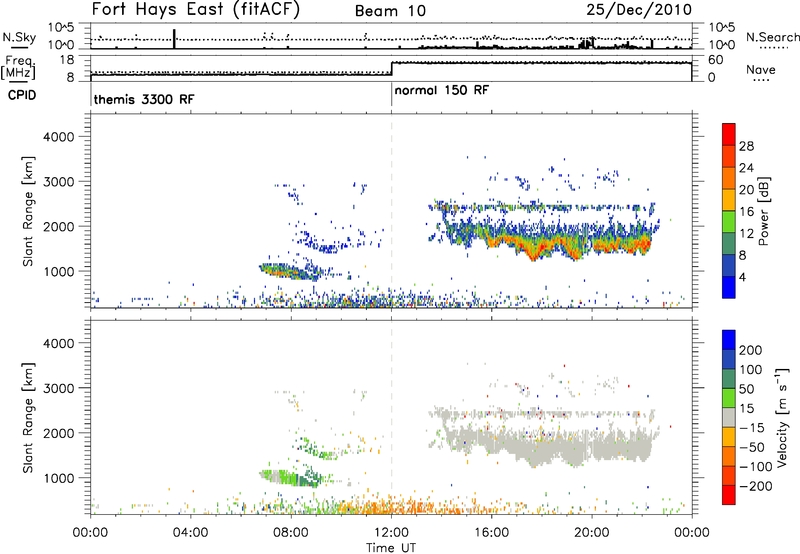Click the '1000' tick on velocity panel
The width and height of the screenshot is (800, 554).
(58, 478)
